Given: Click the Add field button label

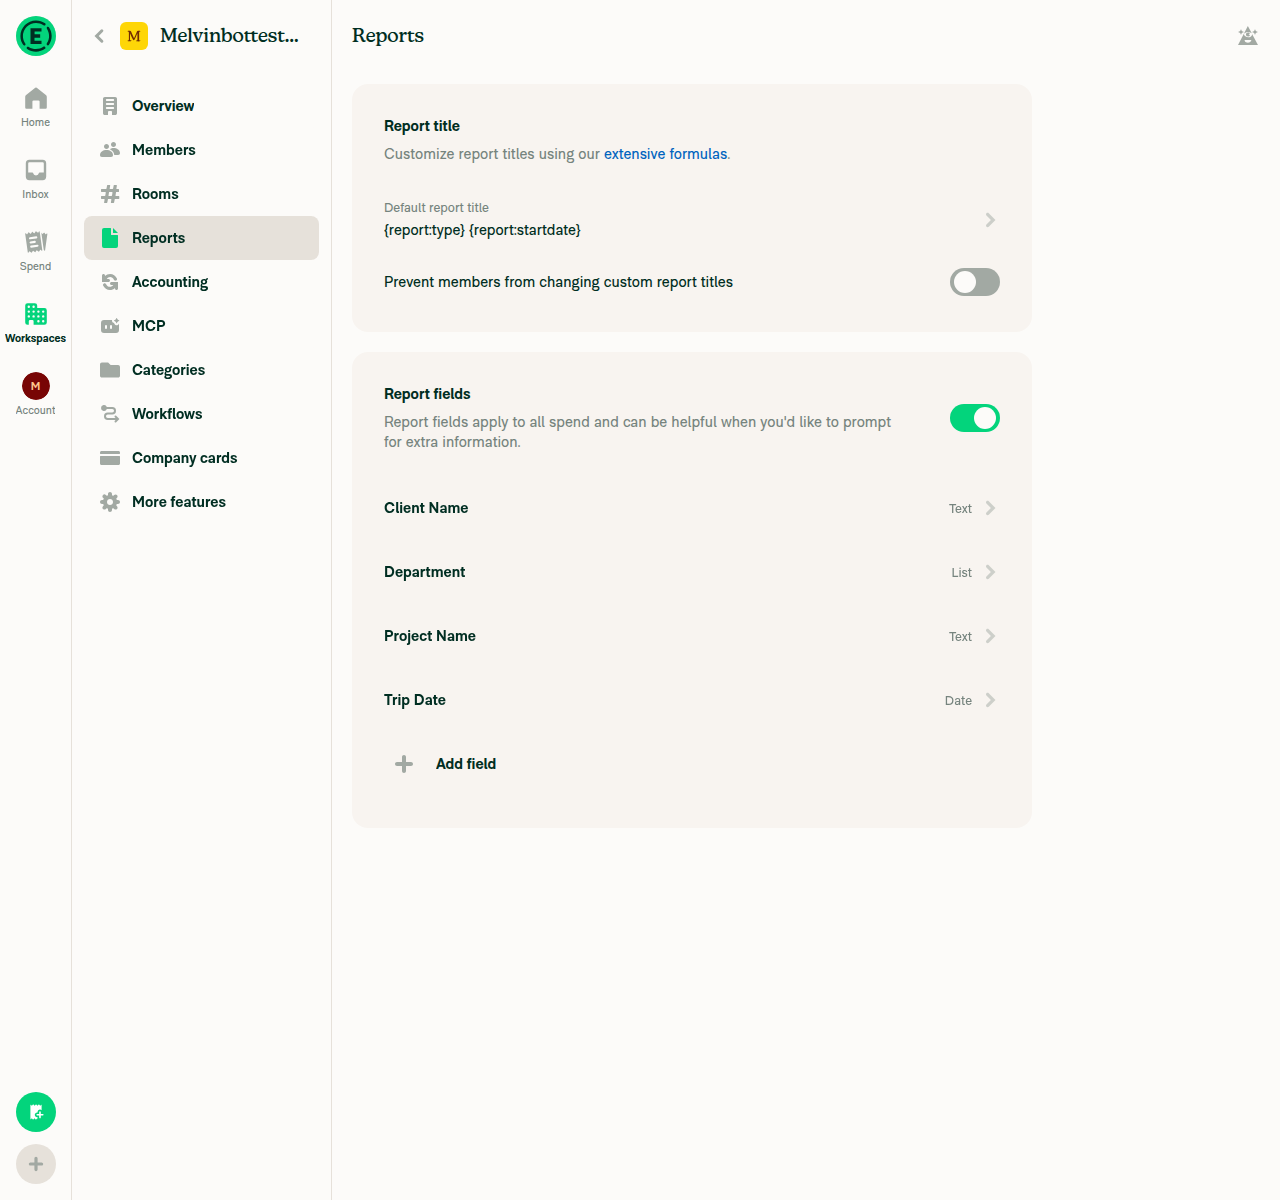Looking at the screenshot, I should (466, 764).
